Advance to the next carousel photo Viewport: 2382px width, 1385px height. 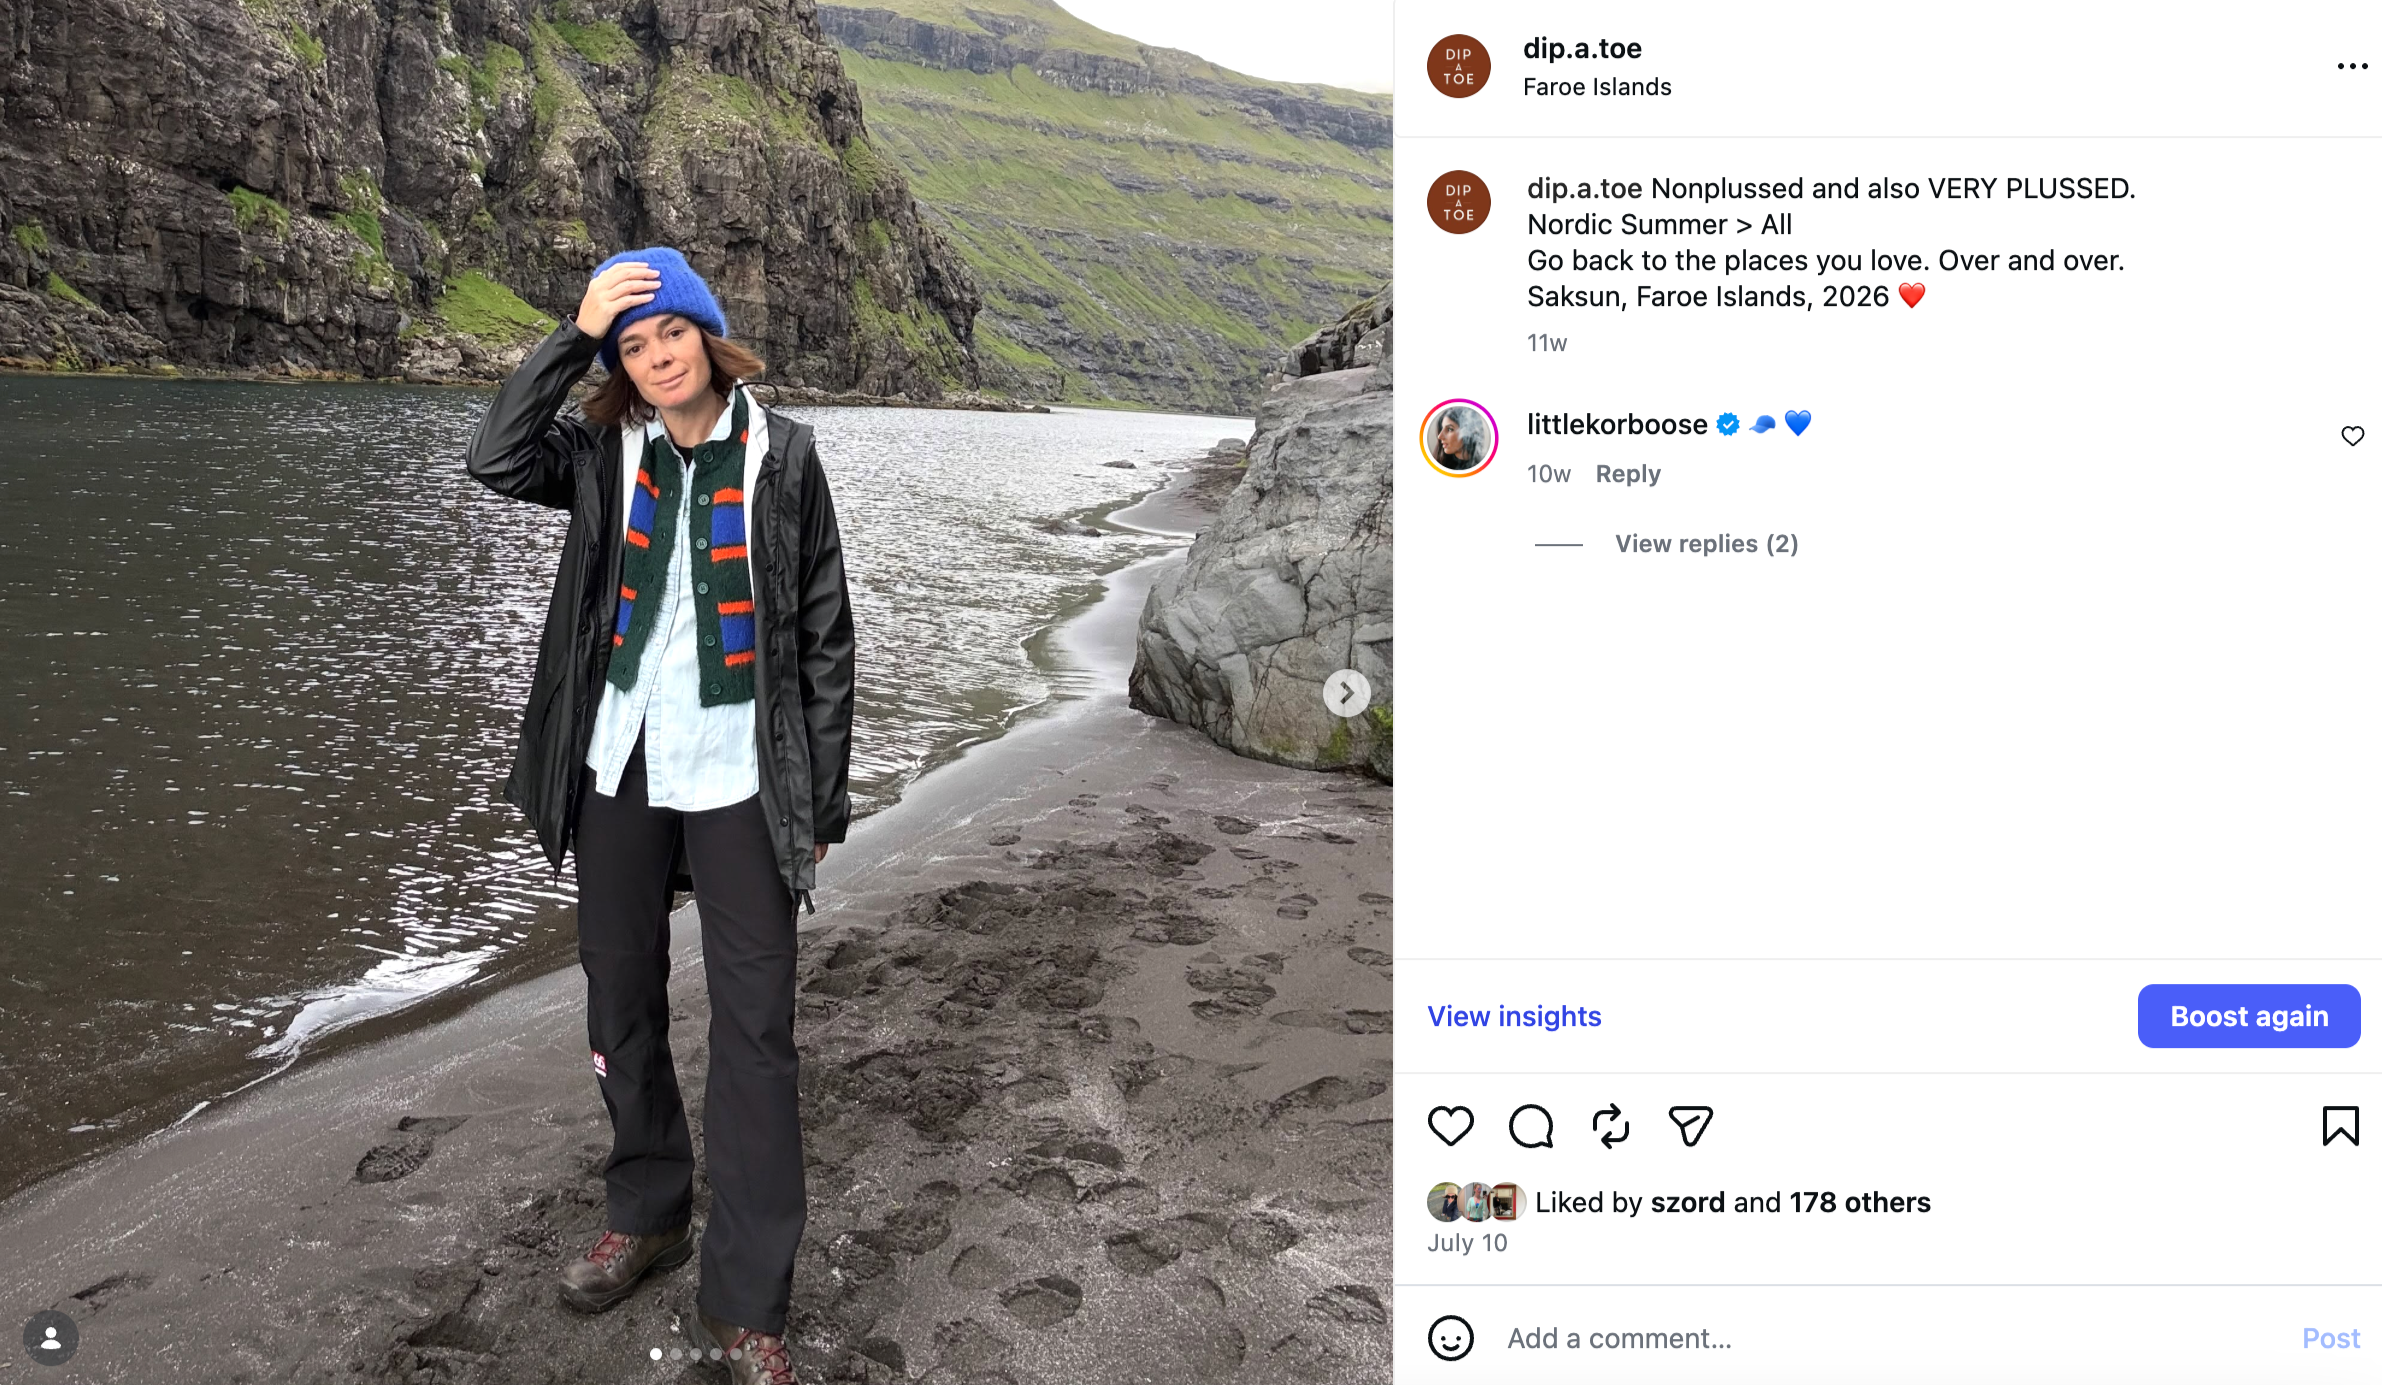[1346, 693]
